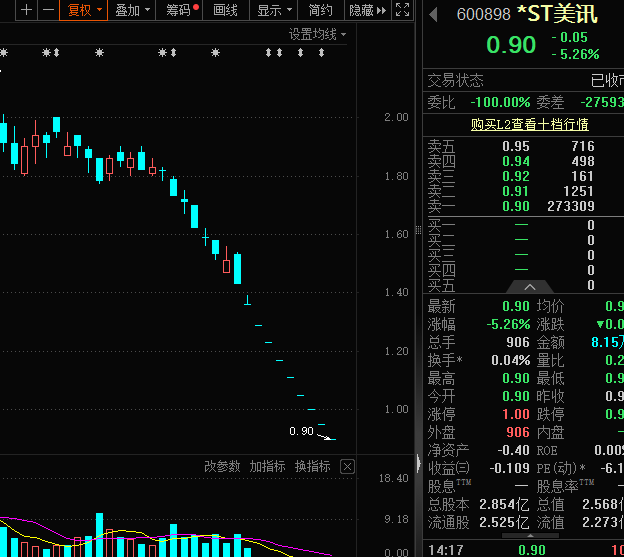624x557 pixels.
Task: Click 改参数 to modify indicator parameters
Action: coord(222,467)
